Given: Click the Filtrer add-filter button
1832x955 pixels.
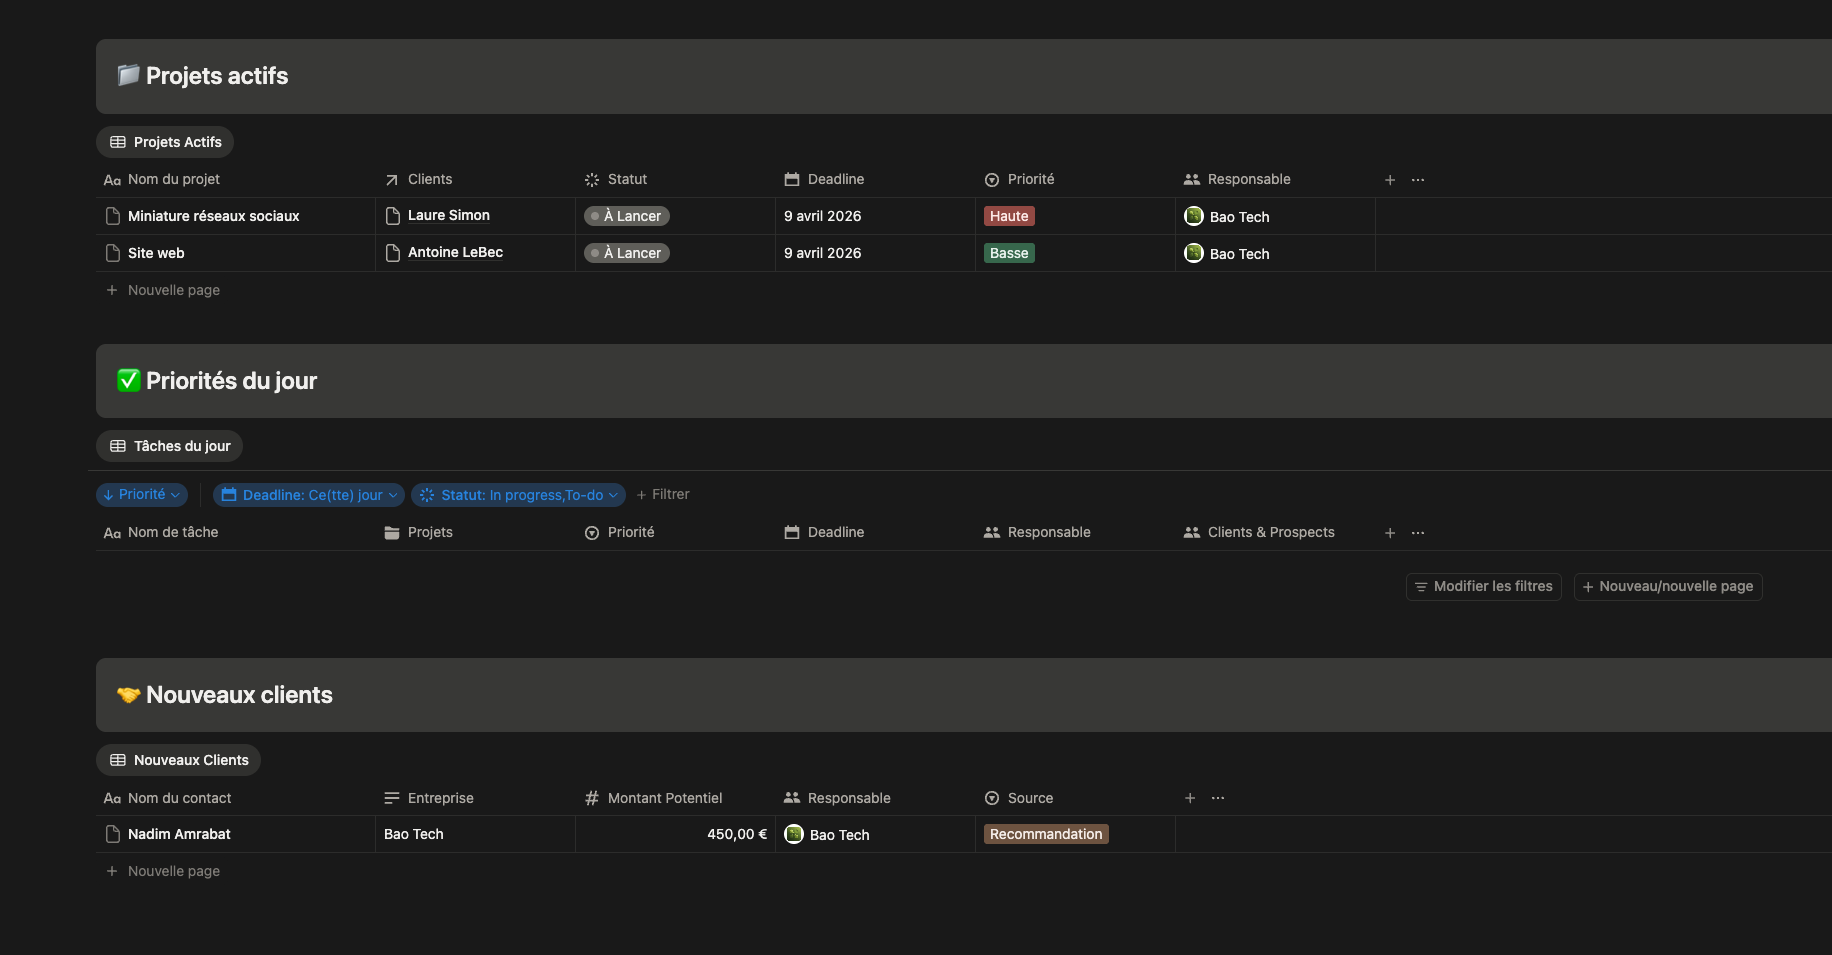Looking at the screenshot, I should pos(663,495).
